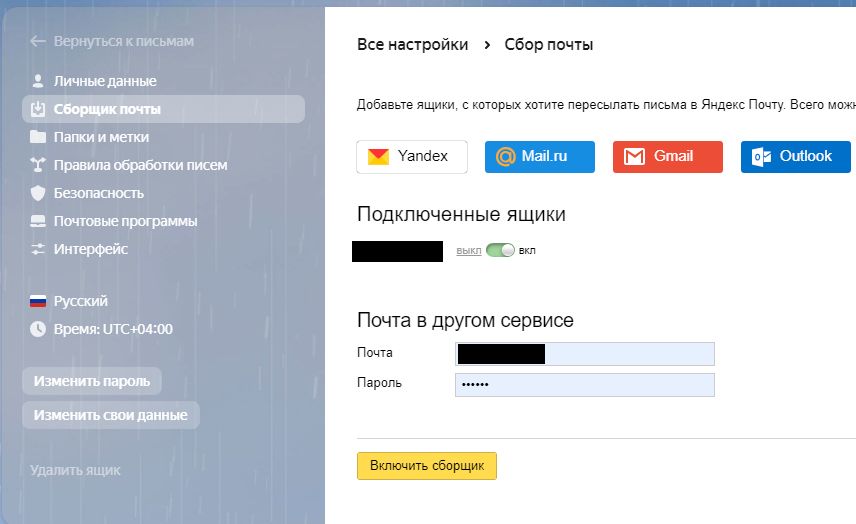Click the person icon beside Личные данные
This screenshot has width=856, height=524.
point(38,81)
